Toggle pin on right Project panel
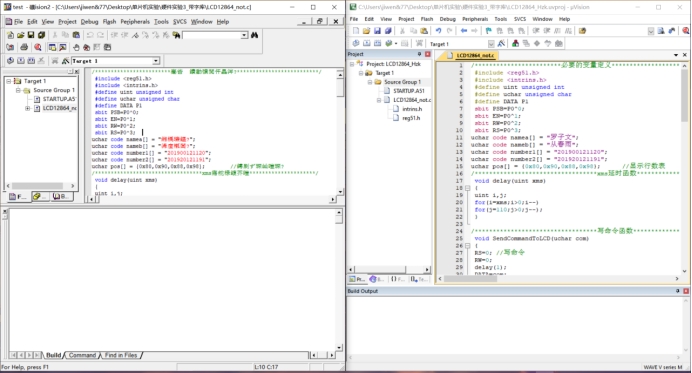 point(419,54)
